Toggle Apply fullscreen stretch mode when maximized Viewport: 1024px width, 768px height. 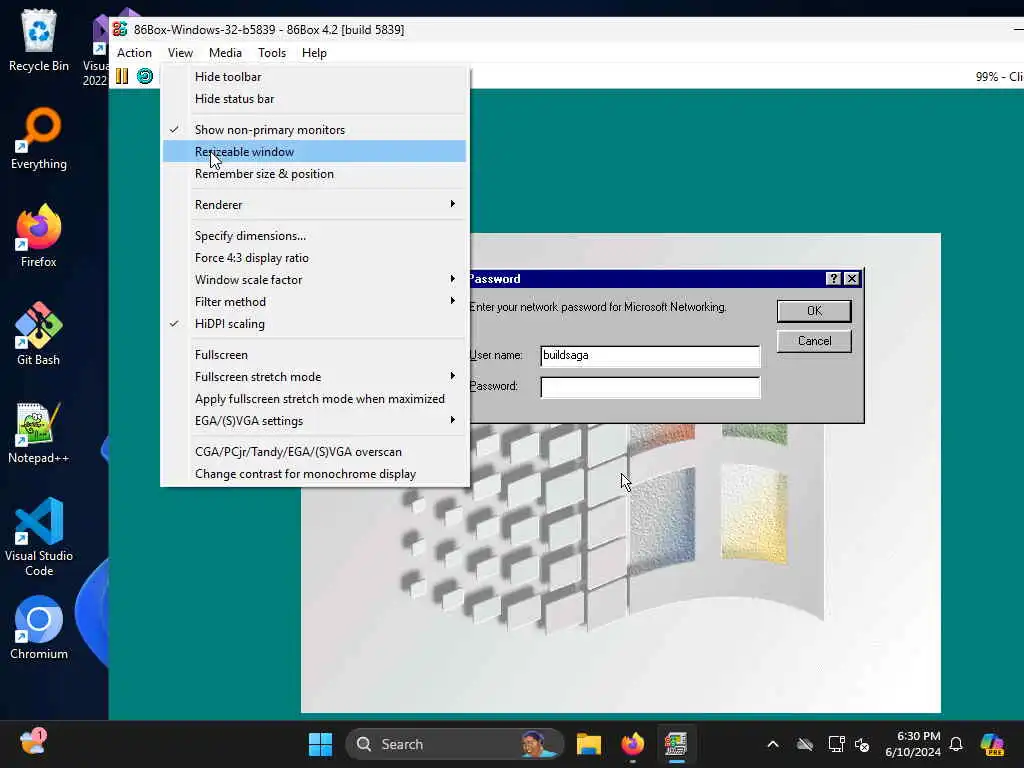coord(314,398)
